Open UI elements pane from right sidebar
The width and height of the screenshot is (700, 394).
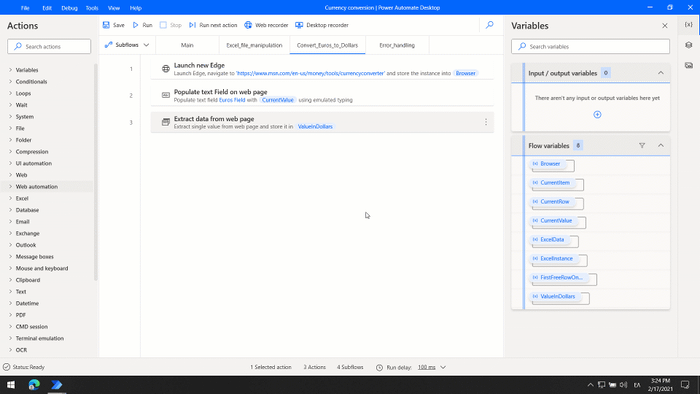click(x=689, y=45)
